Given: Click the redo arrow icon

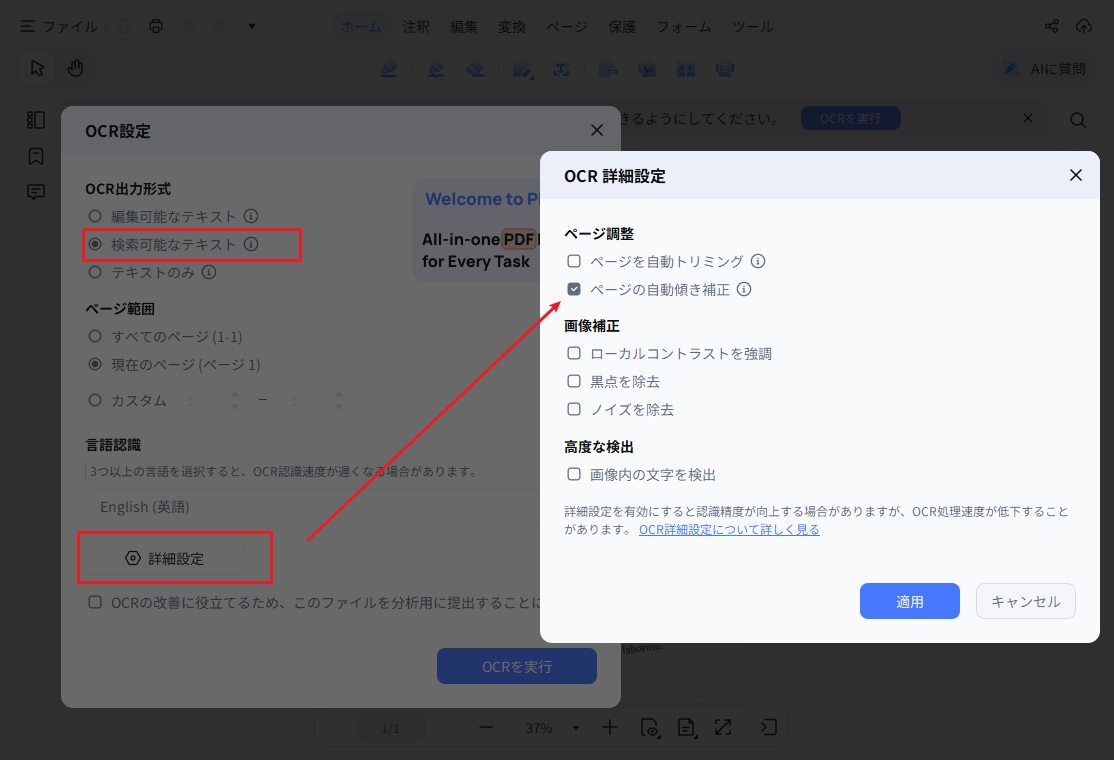Looking at the screenshot, I should (x=220, y=26).
